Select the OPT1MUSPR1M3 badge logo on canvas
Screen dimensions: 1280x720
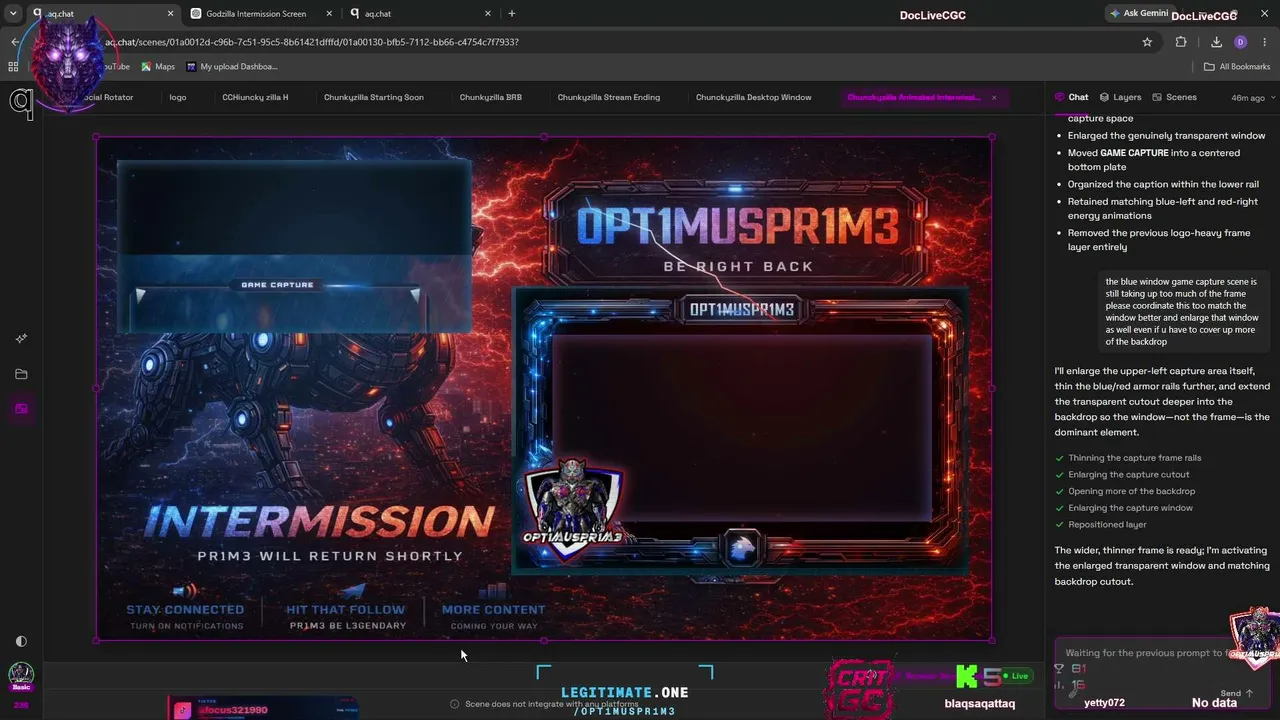pos(572,510)
